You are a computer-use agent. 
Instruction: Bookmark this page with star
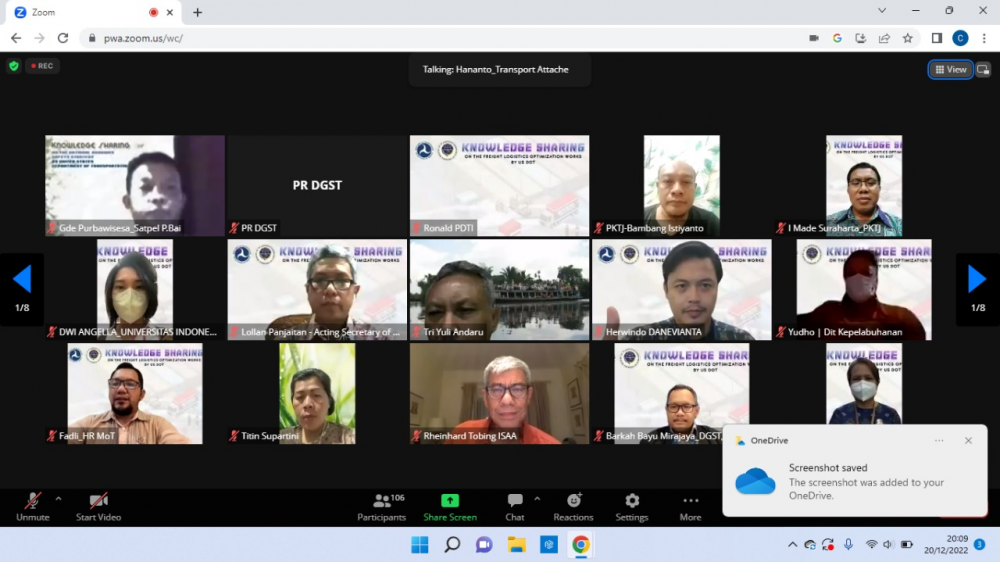point(908,38)
